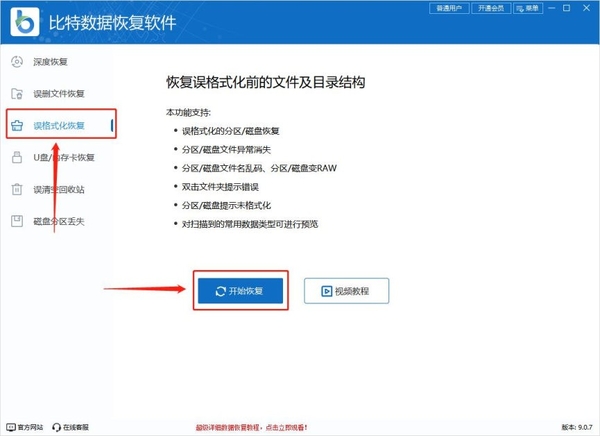Viewport: 600px width, 436px height.
Task: Click the bullet 误格式化的分区/磁盘恢复
Action: click(230, 131)
